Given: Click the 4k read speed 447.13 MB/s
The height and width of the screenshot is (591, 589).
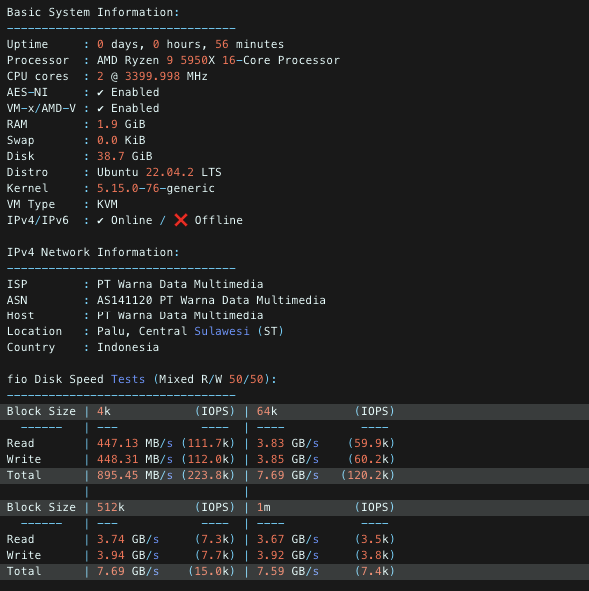Looking at the screenshot, I should pyautogui.click(x=135, y=443).
